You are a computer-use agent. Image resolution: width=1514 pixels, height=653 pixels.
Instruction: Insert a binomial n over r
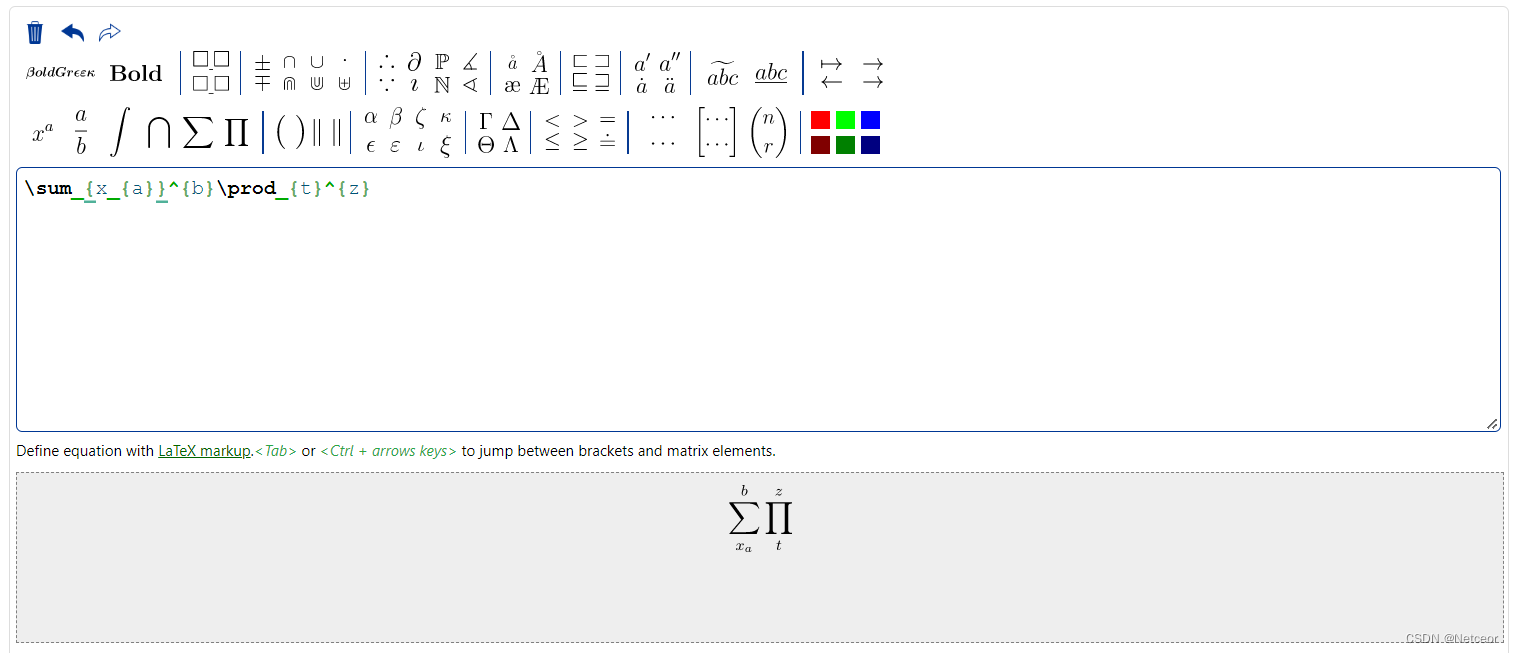click(768, 131)
